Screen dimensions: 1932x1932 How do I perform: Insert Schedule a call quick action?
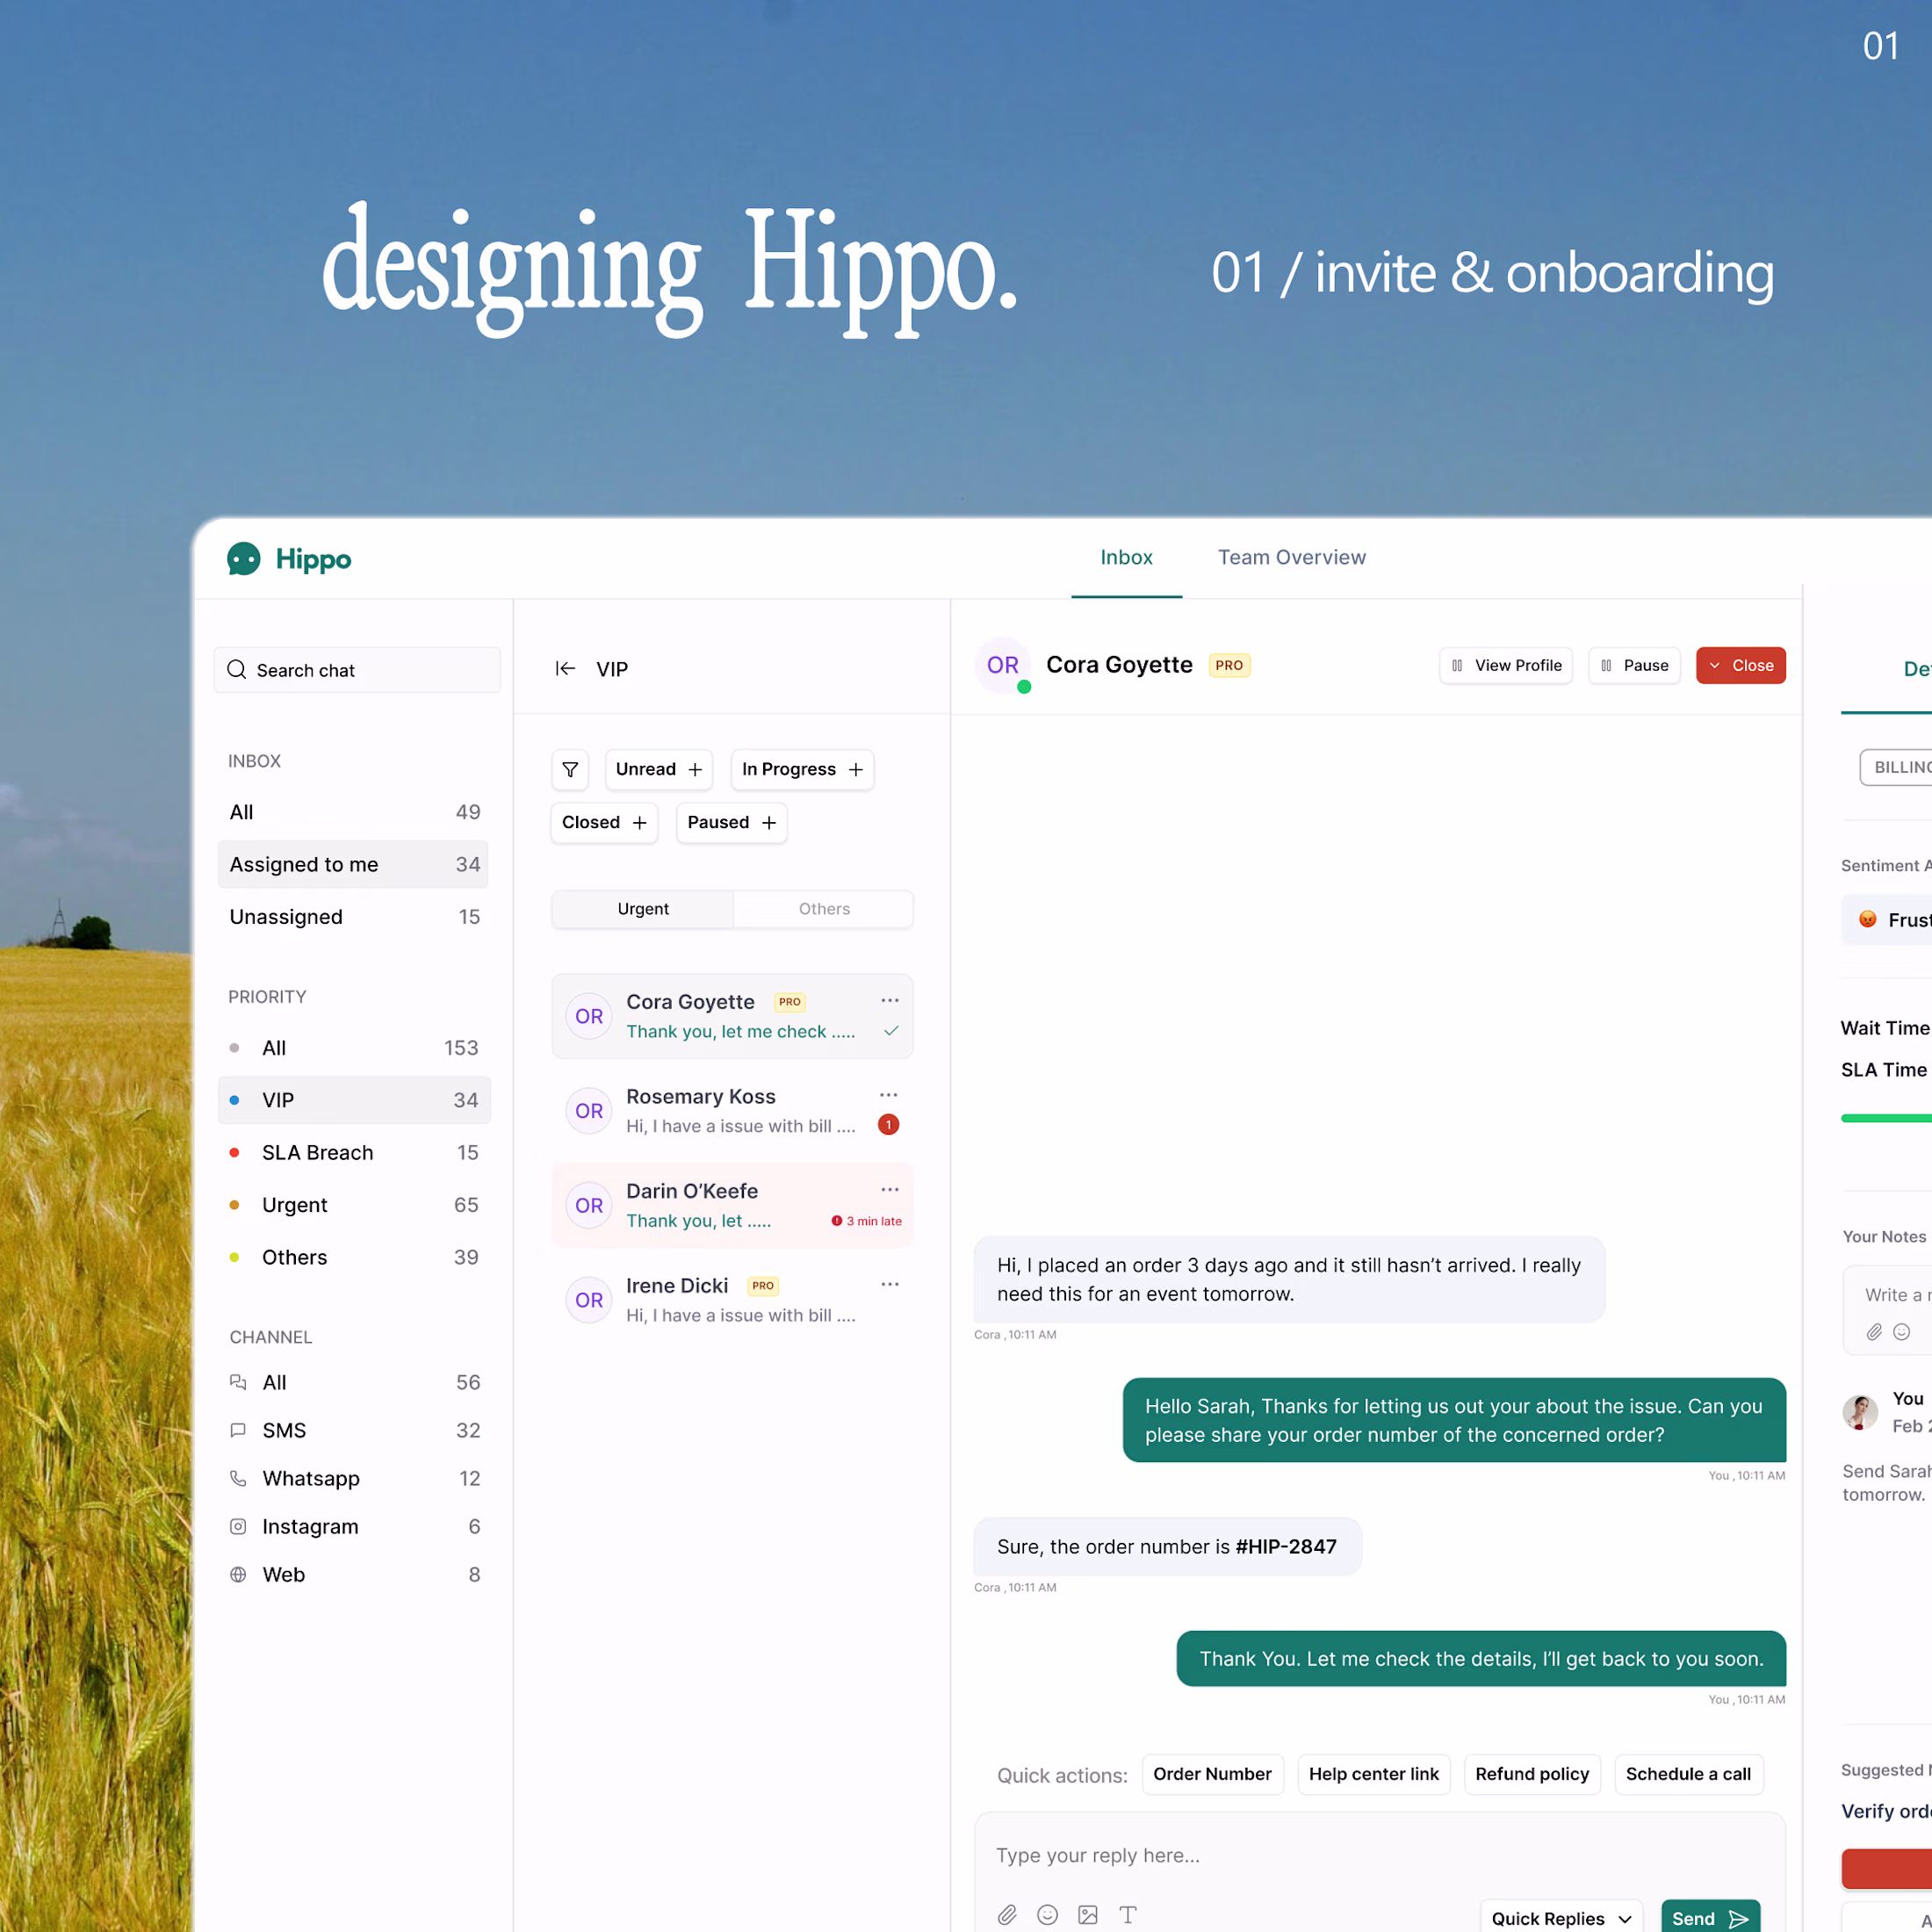1688,1774
